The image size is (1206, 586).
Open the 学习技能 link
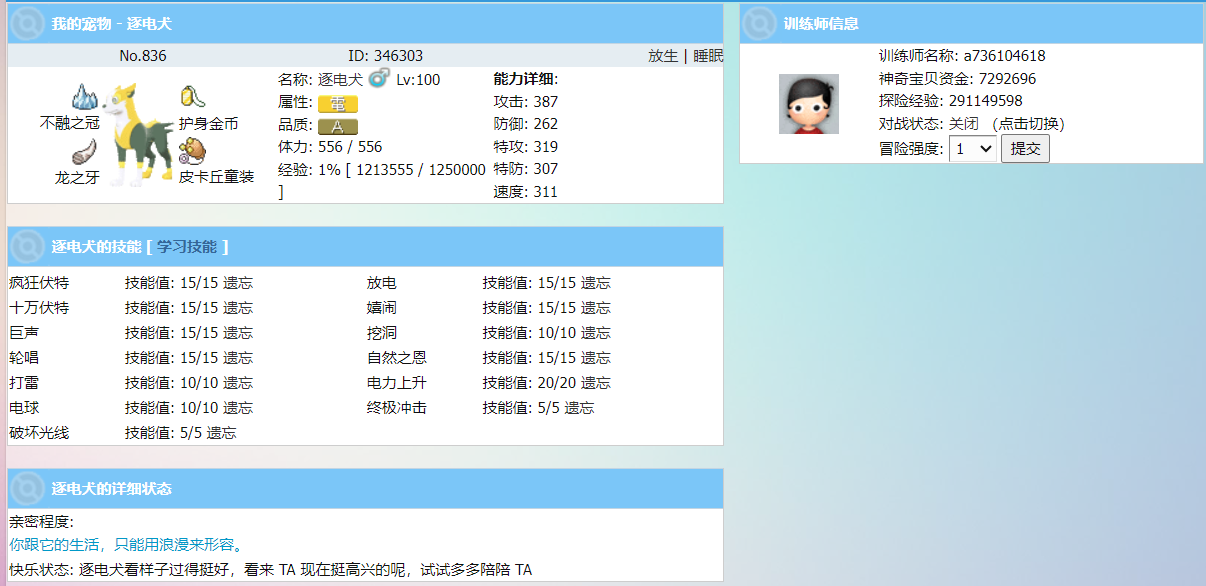click(187, 246)
